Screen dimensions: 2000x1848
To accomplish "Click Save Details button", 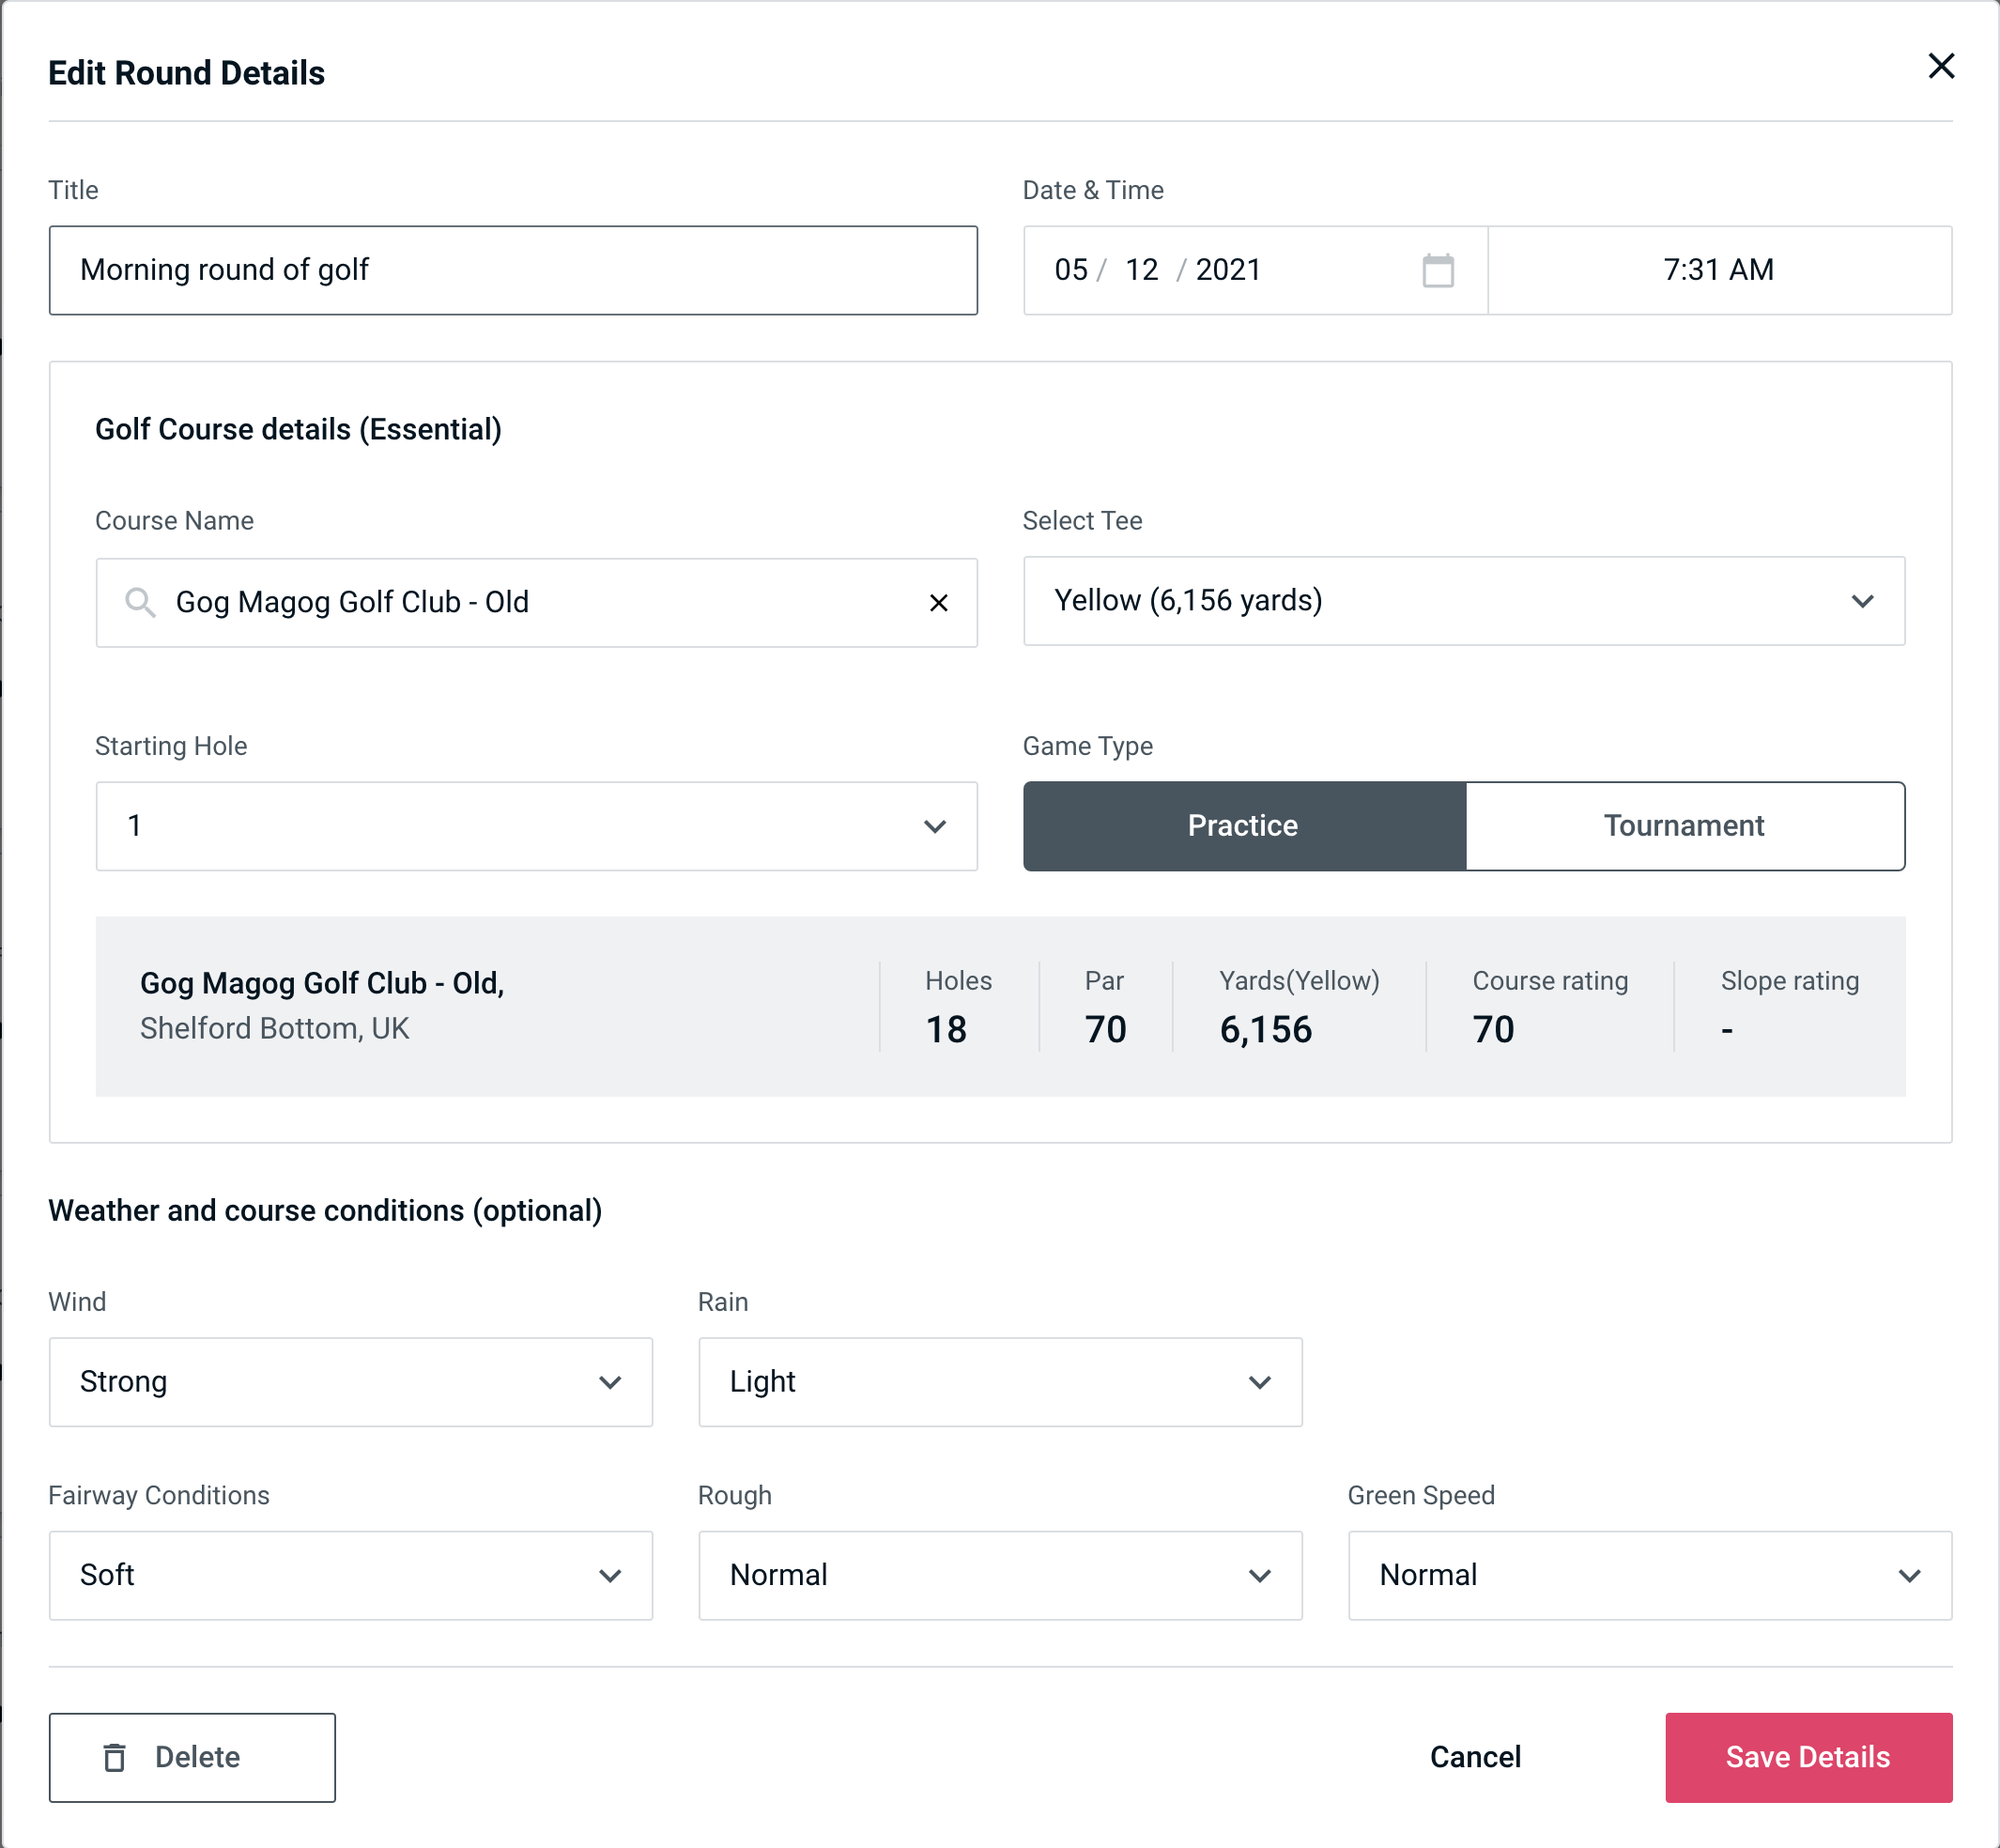I will [x=1807, y=1756].
